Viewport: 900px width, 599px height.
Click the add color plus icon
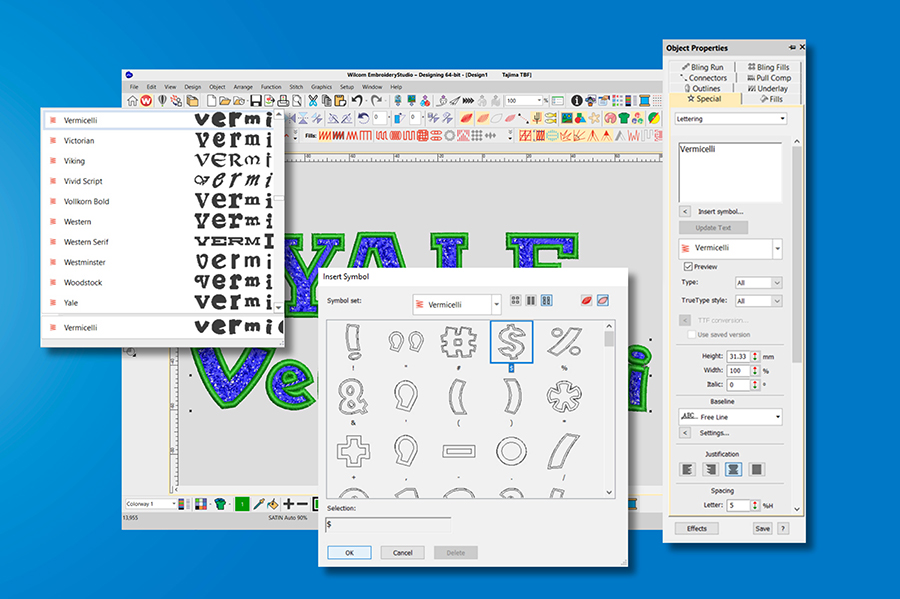288,504
